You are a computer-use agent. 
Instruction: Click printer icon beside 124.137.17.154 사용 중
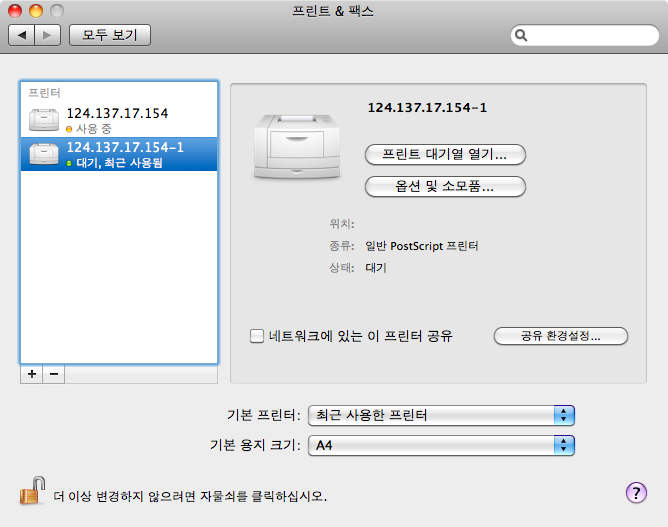tap(44, 120)
